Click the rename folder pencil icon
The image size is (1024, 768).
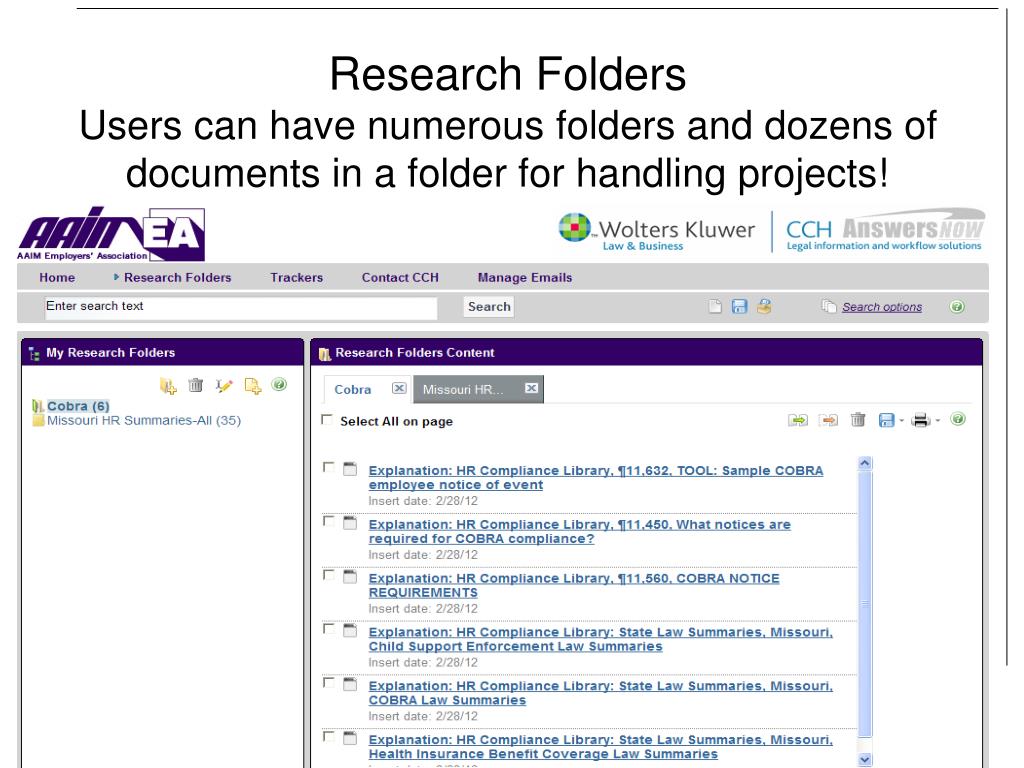pos(223,386)
